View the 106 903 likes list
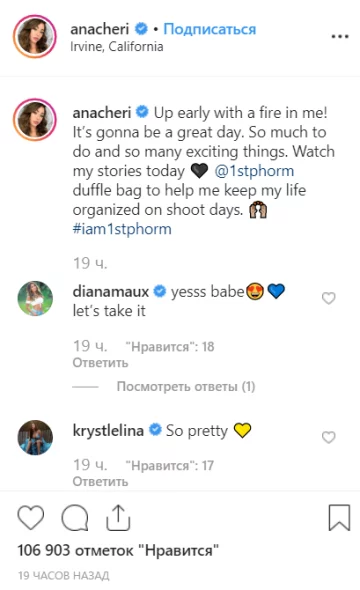The width and height of the screenshot is (360, 590). point(118,550)
